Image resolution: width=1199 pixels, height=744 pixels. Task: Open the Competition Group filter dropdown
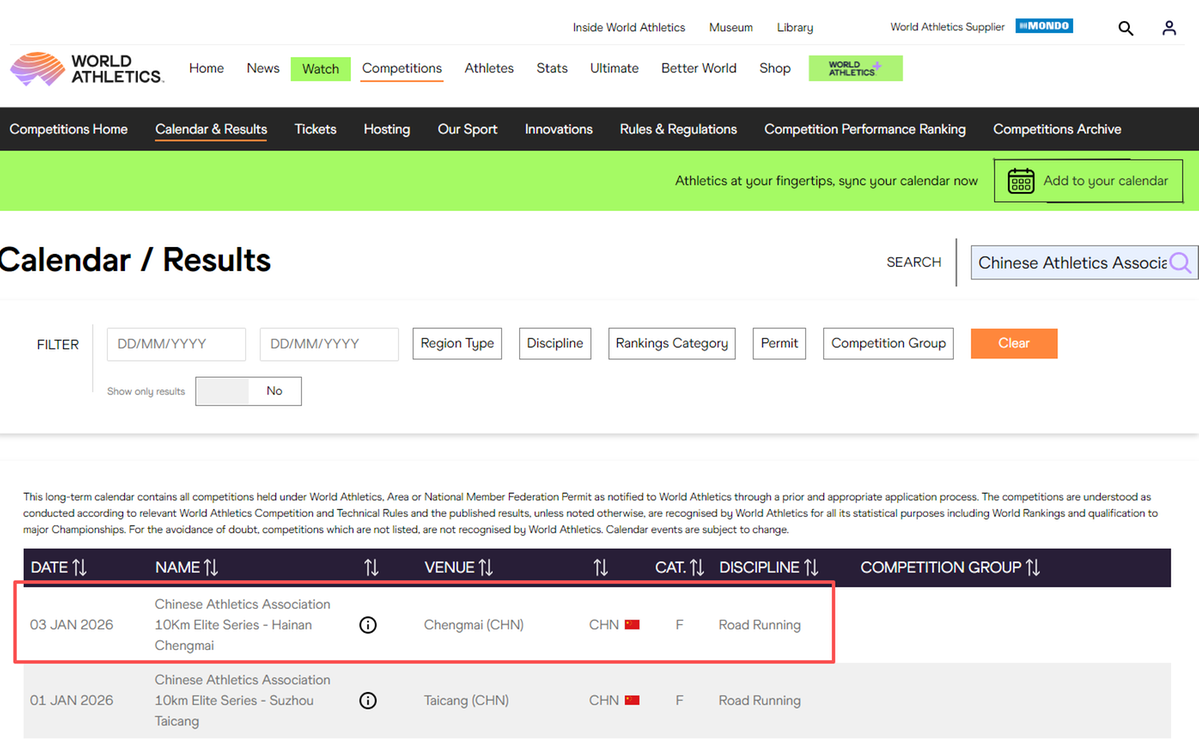click(x=888, y=343)
